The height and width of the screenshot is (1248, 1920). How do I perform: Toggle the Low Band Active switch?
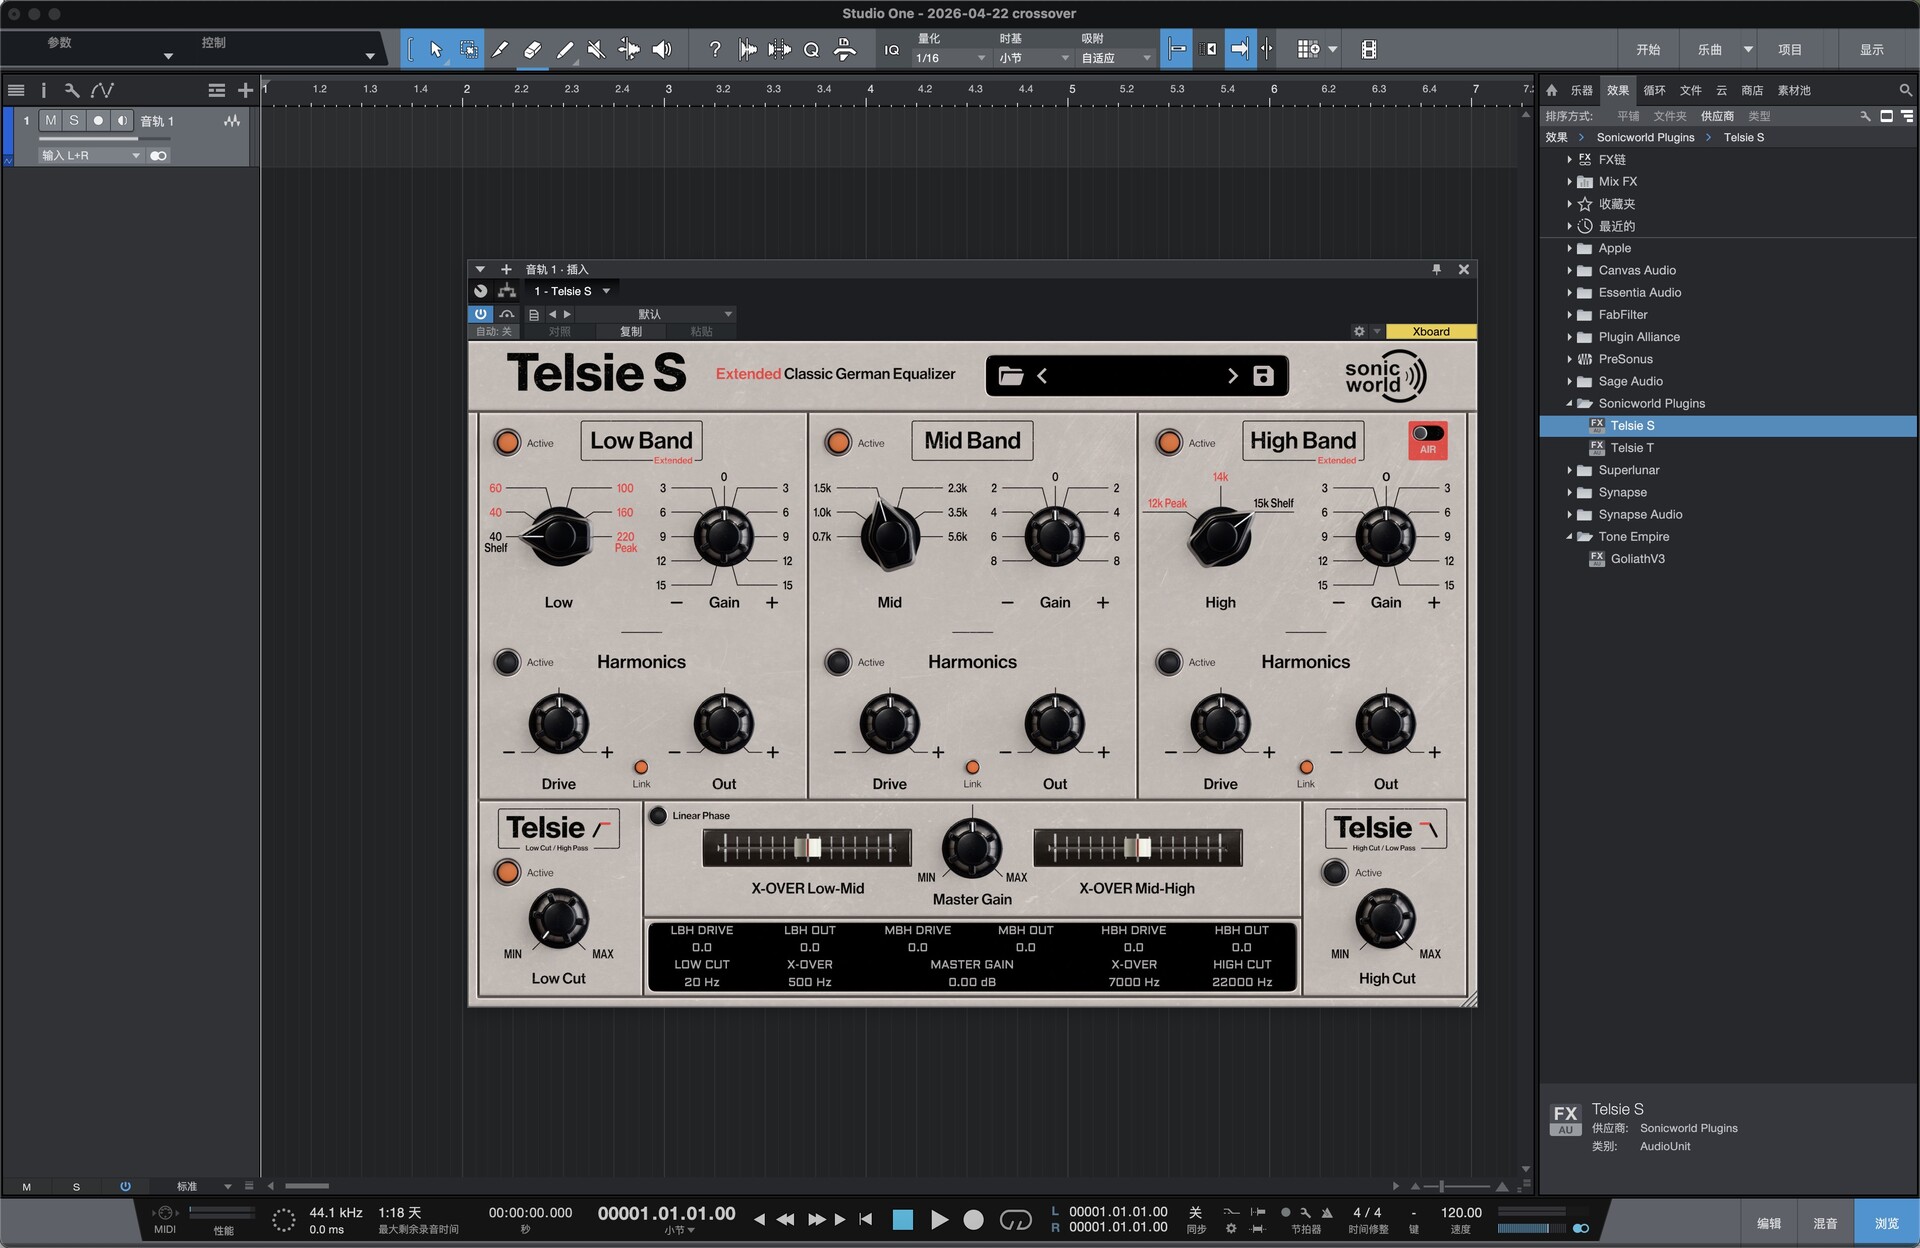[x=508, y=441]
